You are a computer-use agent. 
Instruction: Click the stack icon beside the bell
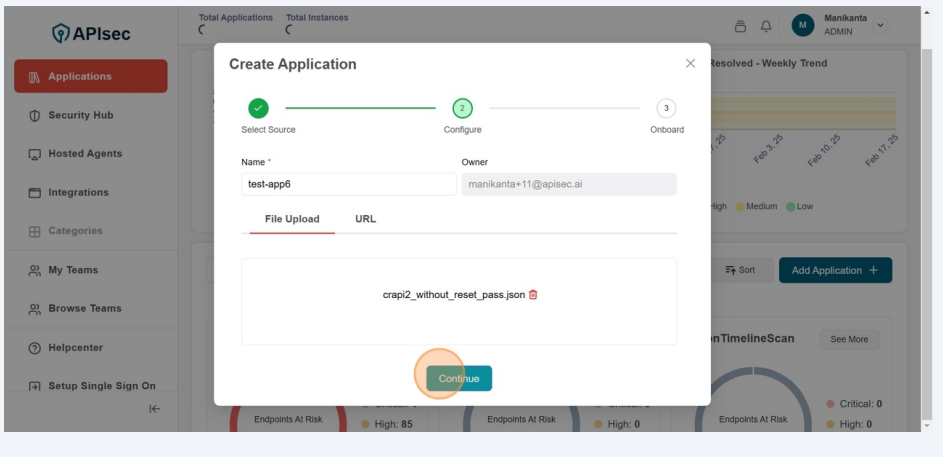[x=741, y=26]
